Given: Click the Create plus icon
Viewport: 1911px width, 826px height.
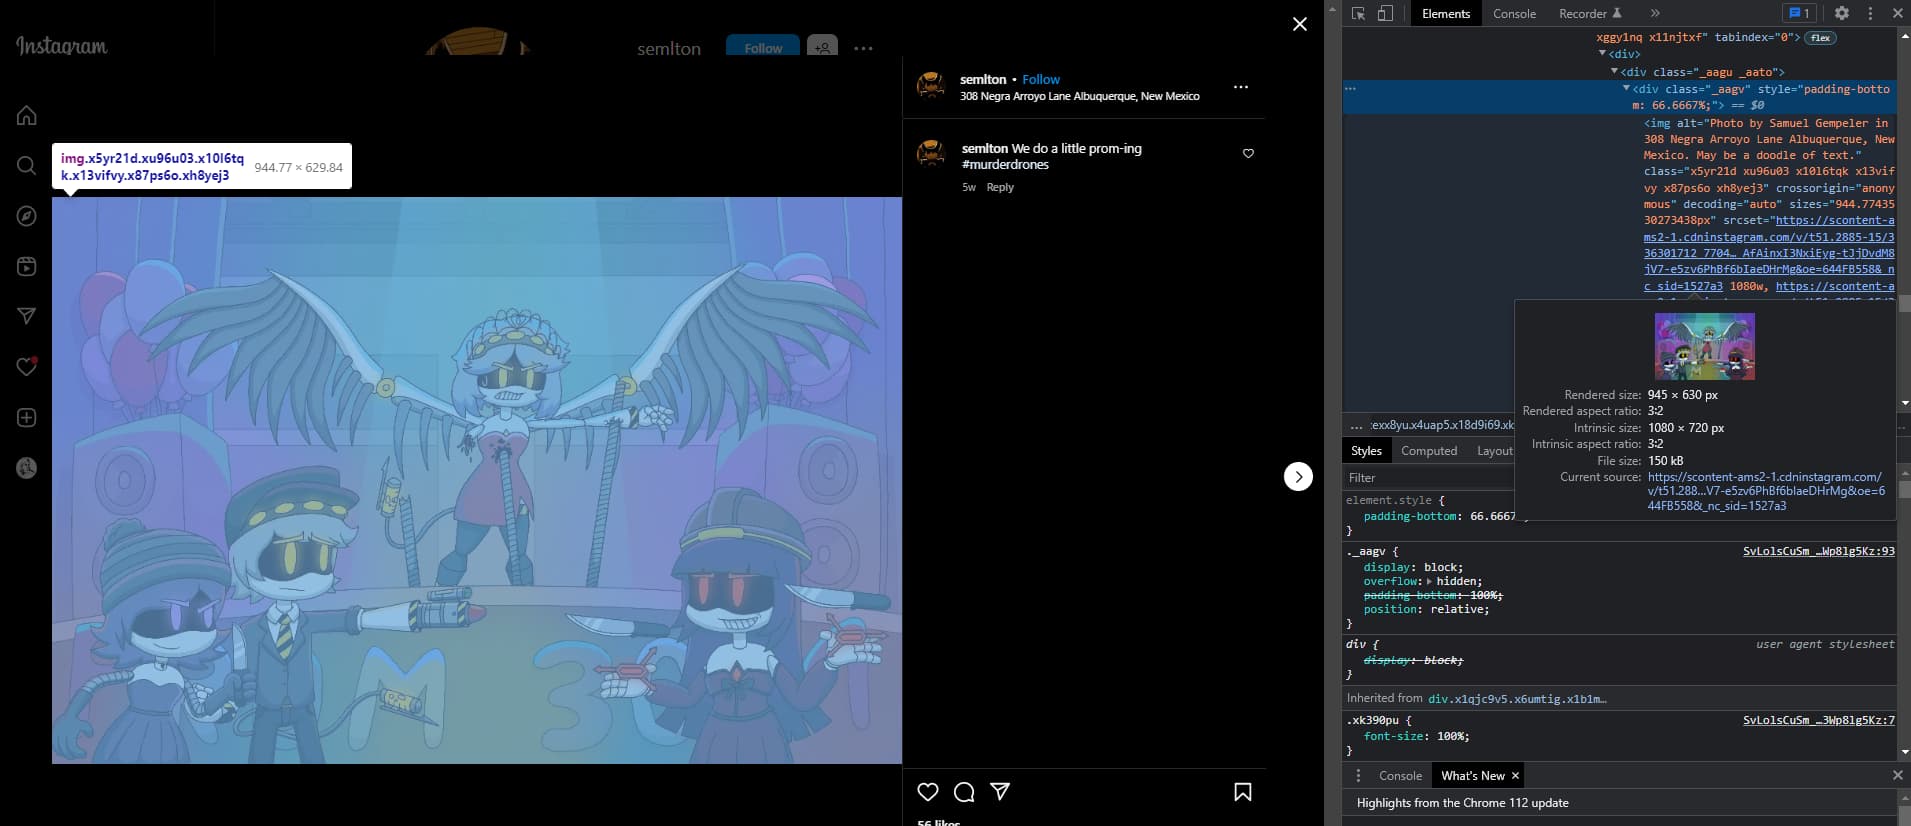Looking at the screenshot, I should [x=27, y=417].
